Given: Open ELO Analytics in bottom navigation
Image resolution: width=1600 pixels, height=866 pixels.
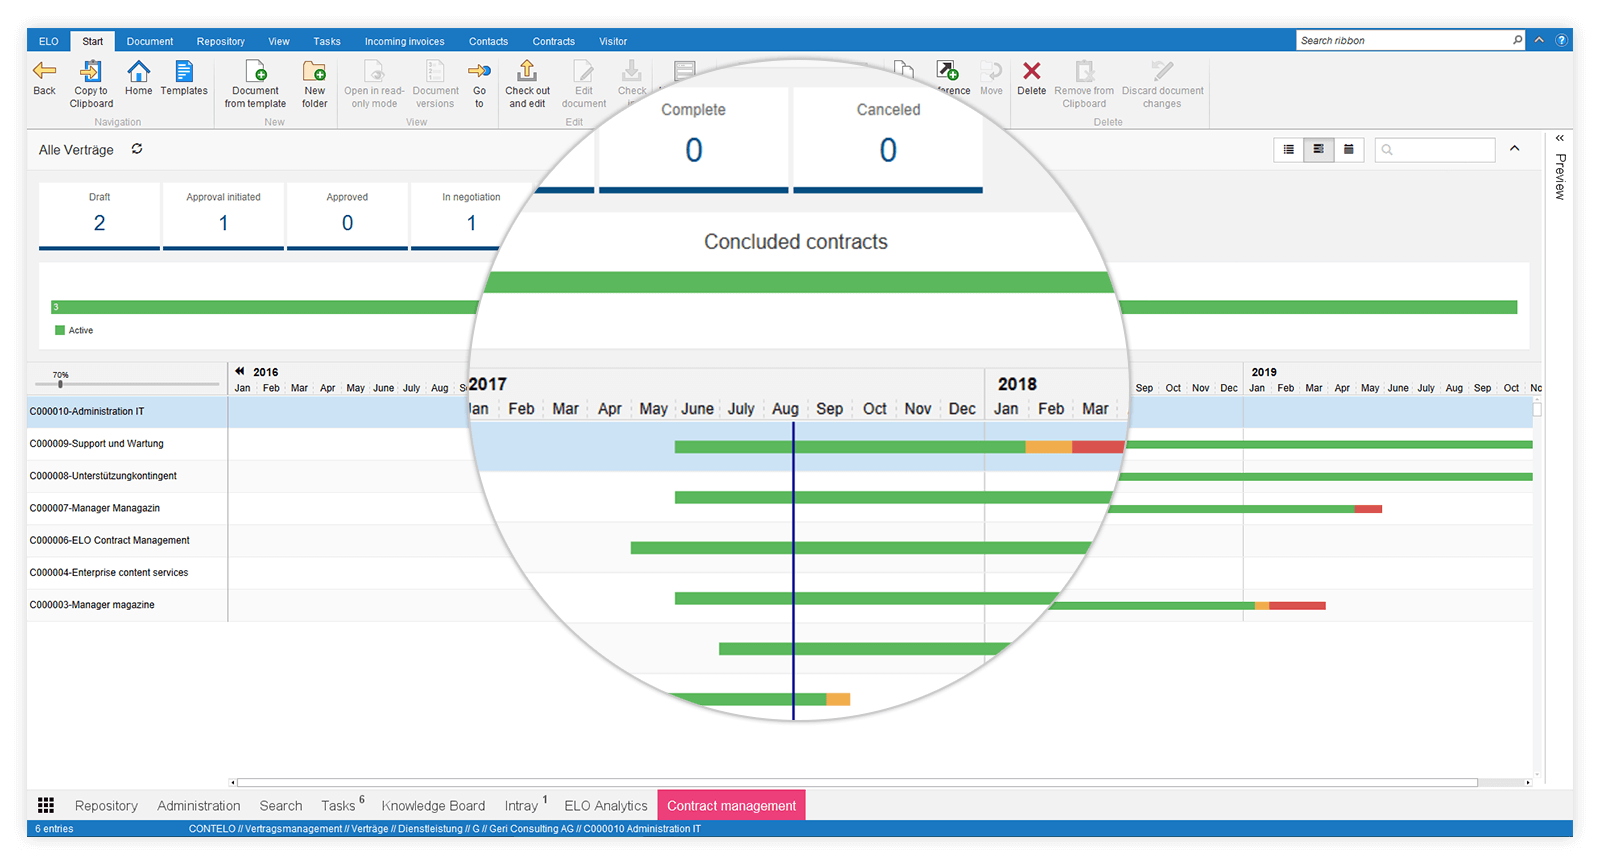Looking at the screenshot, I should [x=606, y=805].
